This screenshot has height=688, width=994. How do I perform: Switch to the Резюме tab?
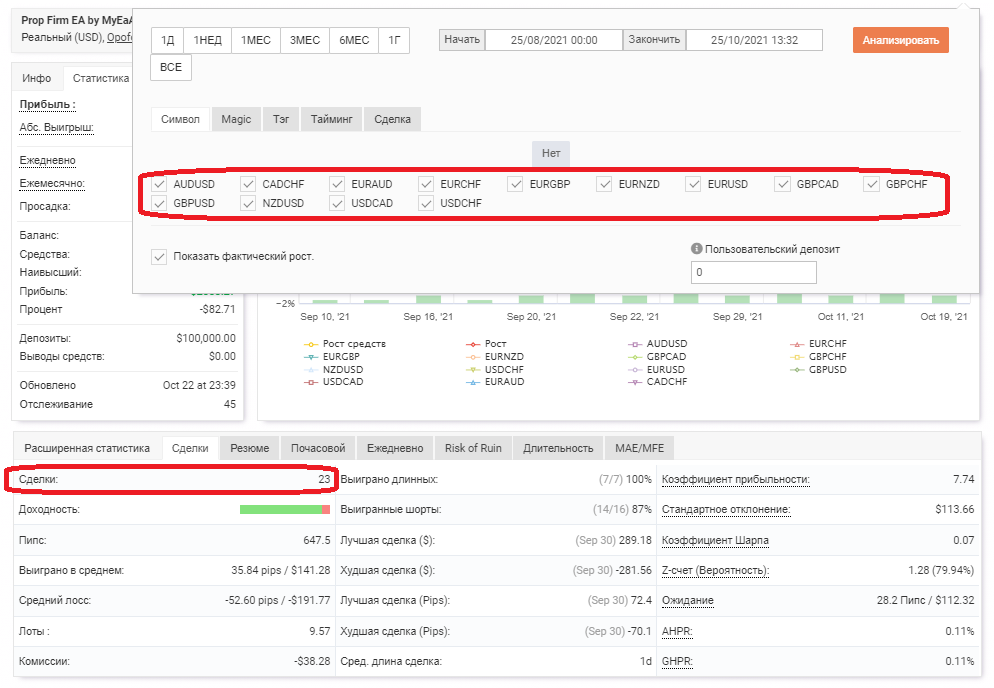(250, 448)
